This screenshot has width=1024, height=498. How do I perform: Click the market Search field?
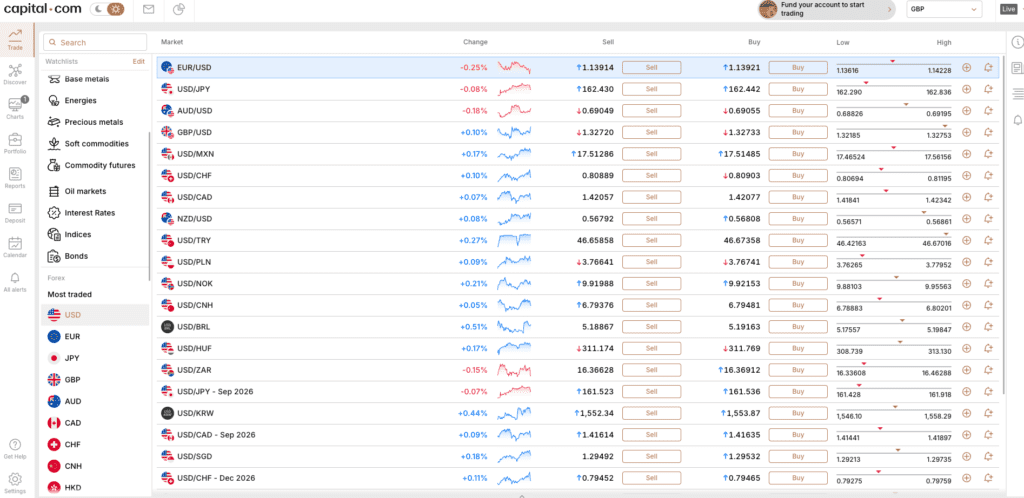coord(95,42)
